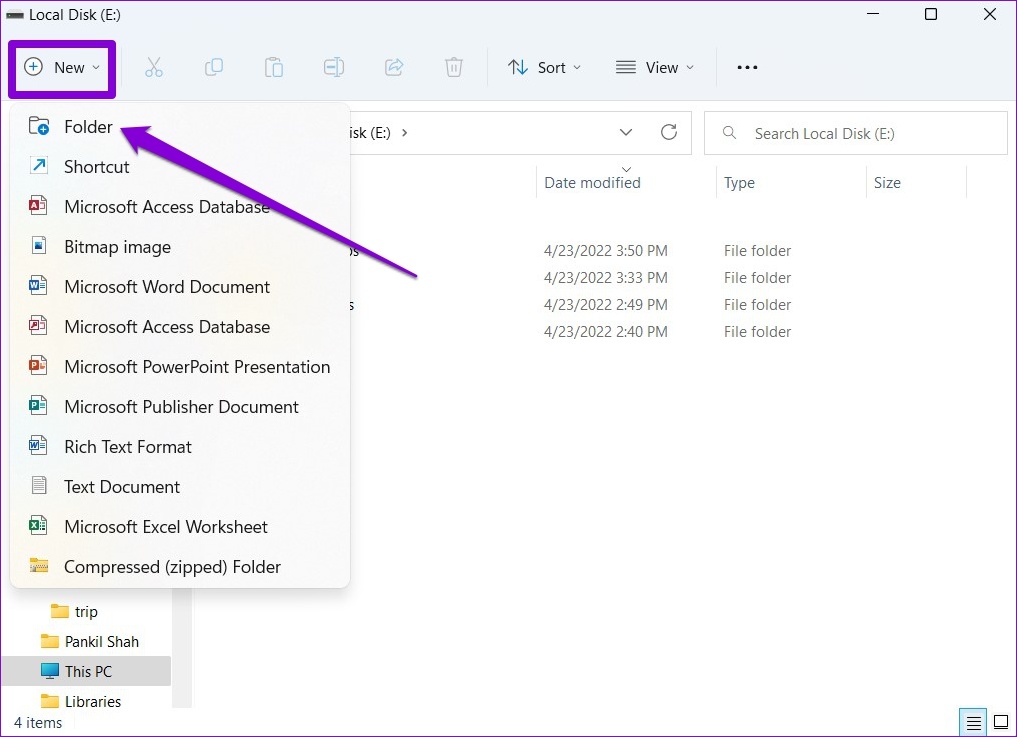
Task: Open the trip folder in the sidebar
Action: pos(84,611)
